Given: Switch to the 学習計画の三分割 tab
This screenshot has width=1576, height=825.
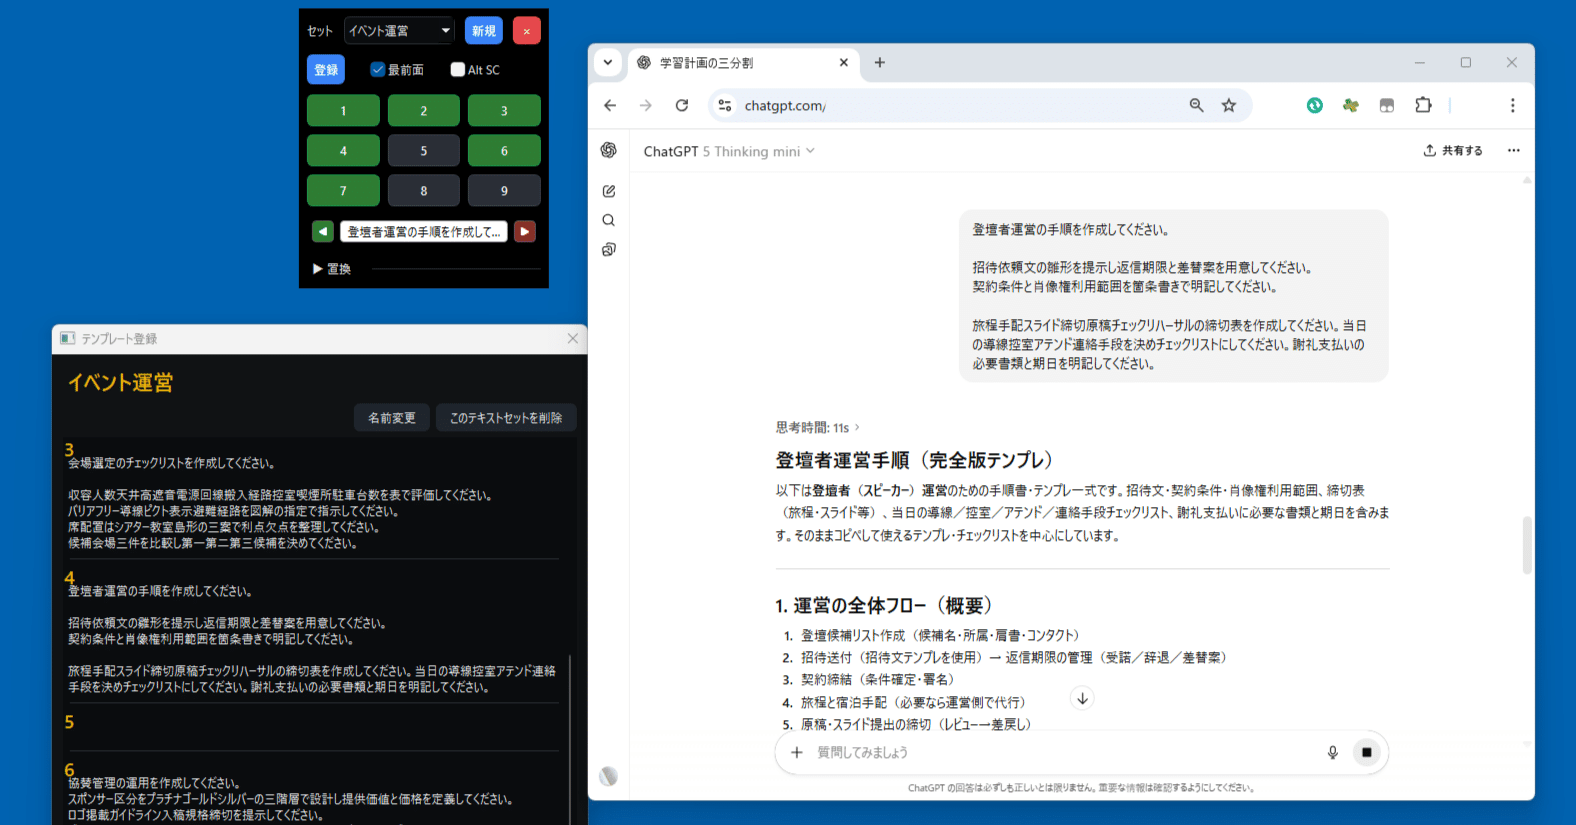Looking at the screenshot, I should [742, 62].
